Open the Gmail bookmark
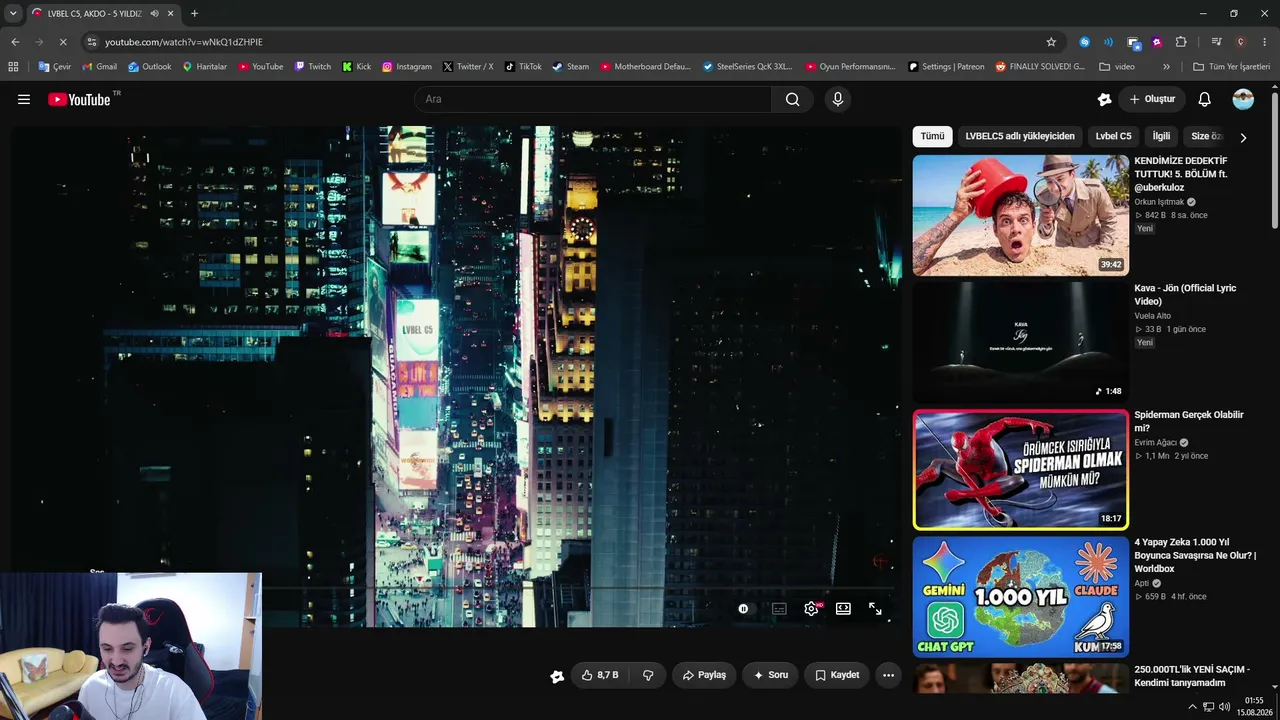Screen dimensions: 1280x720 (x=99, y=67)
